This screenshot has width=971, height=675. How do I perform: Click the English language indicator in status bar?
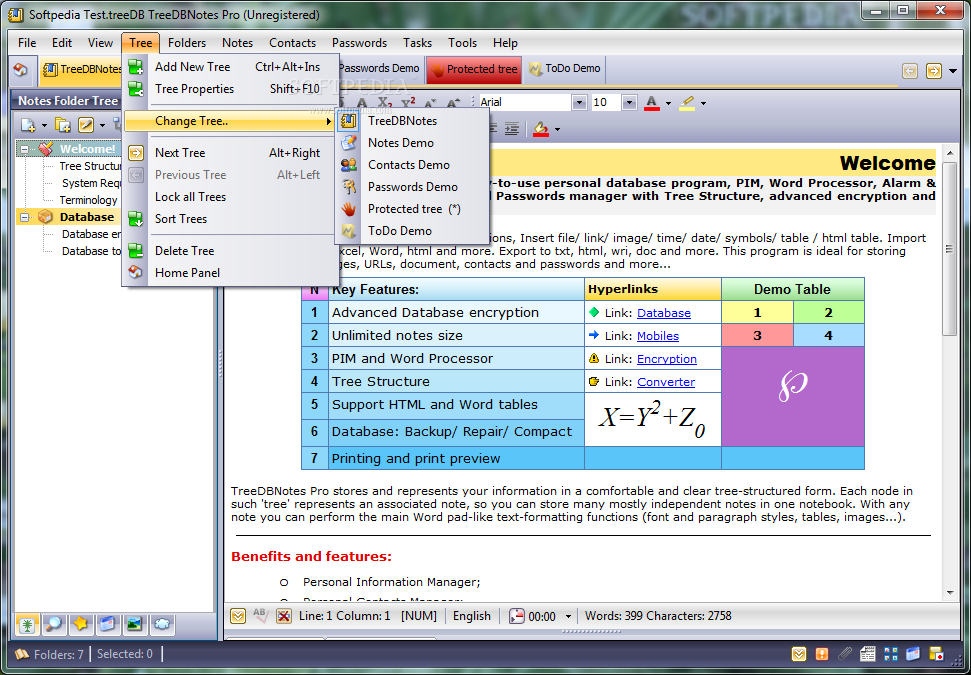(x=472, y=616)
